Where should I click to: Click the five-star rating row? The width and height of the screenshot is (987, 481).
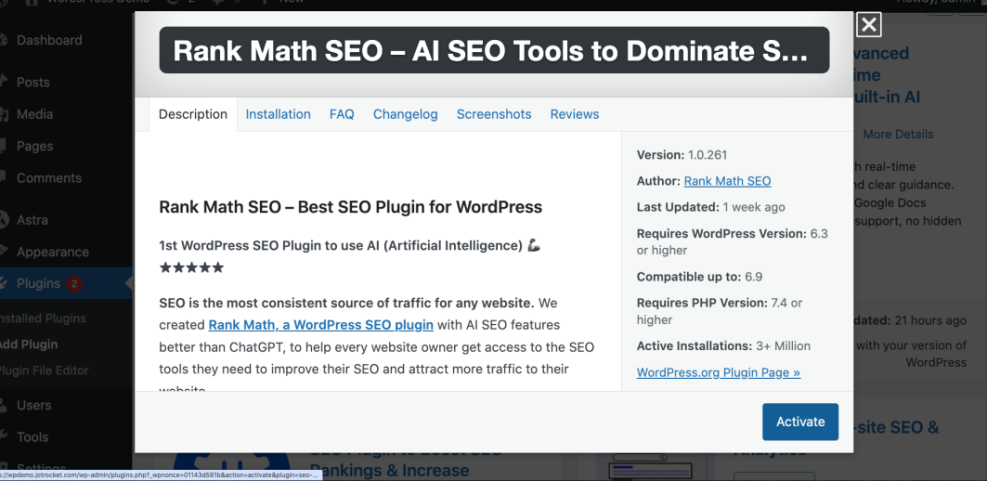(x=191, y=268)
